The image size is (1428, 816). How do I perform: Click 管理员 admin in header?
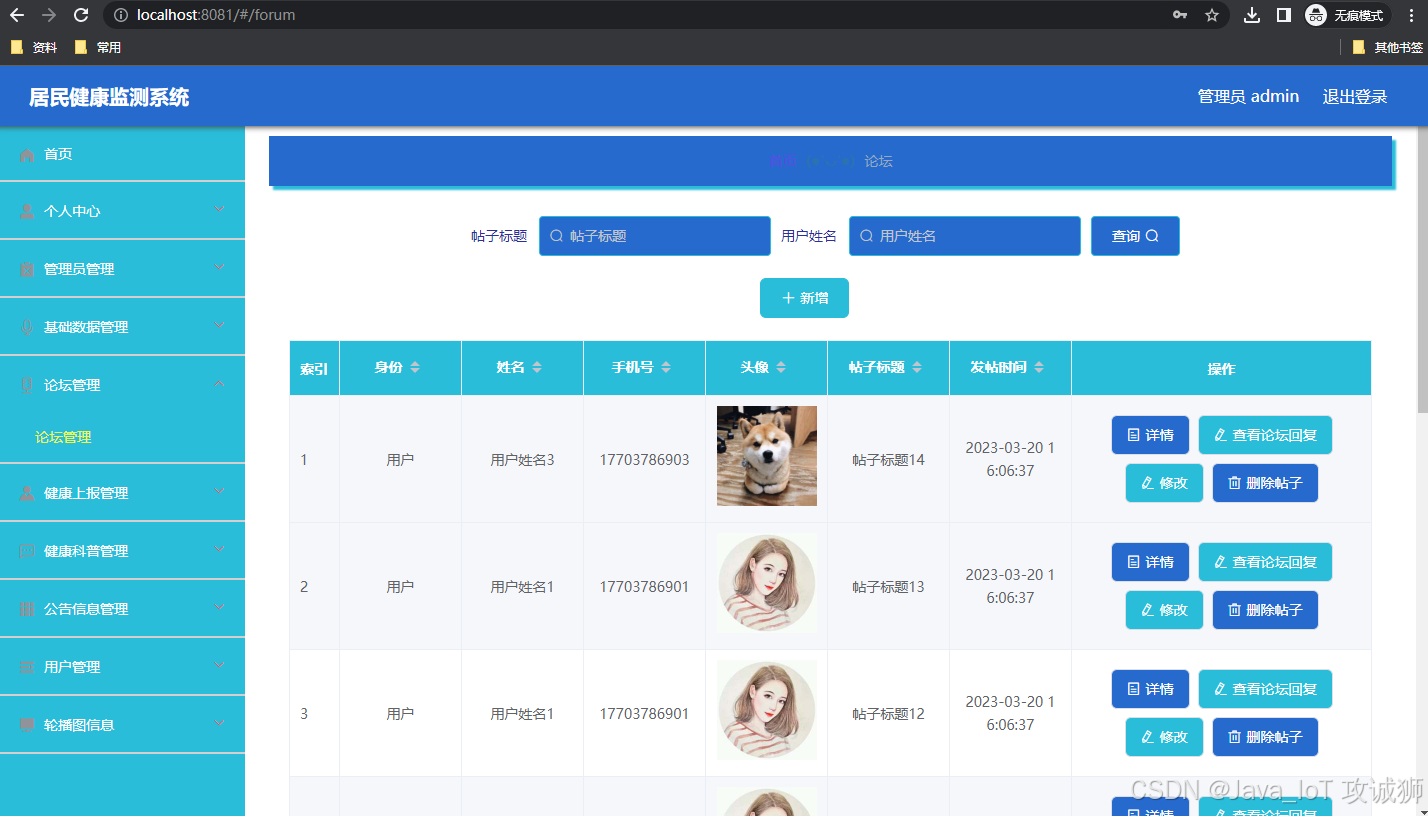point(1248,96)
